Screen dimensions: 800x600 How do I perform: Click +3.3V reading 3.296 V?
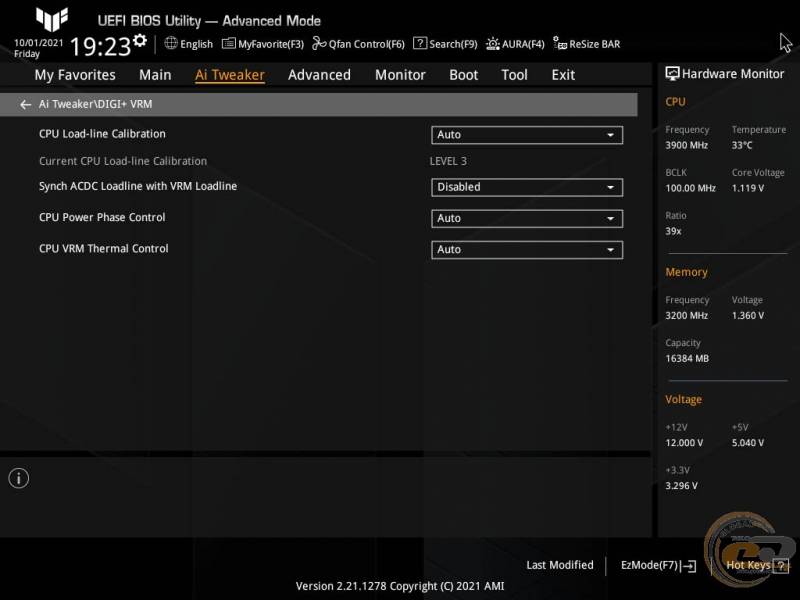(681, 486)
